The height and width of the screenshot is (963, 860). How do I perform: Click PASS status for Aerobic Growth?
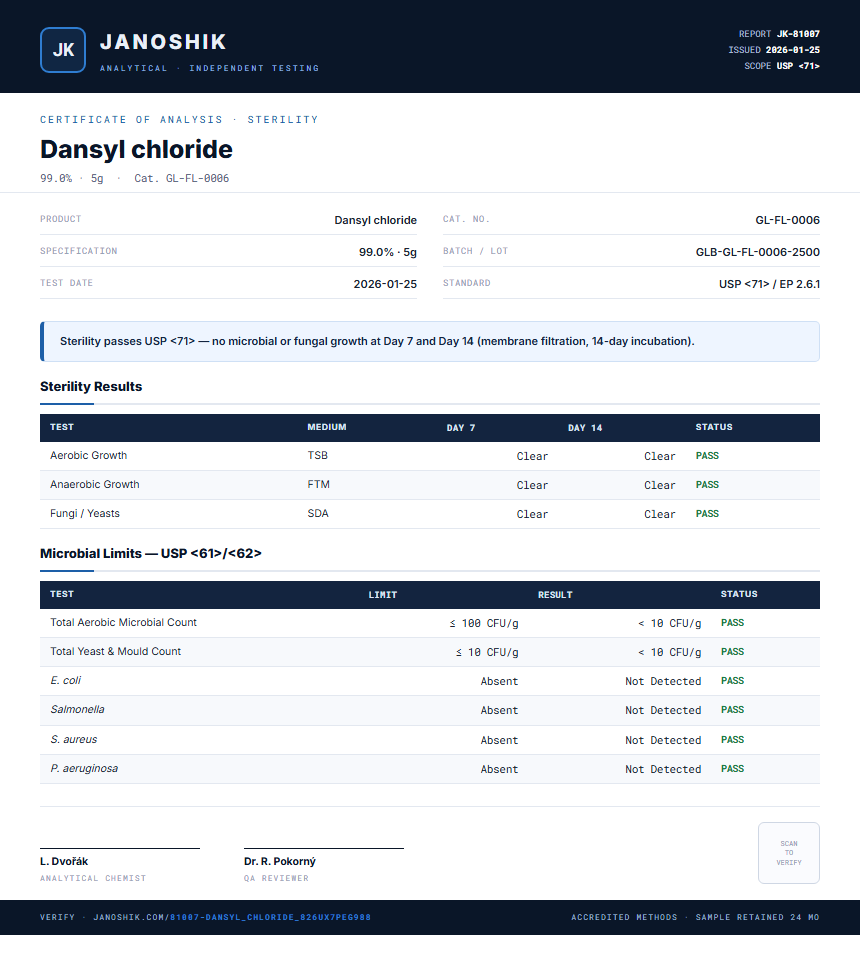pos(707,456)
